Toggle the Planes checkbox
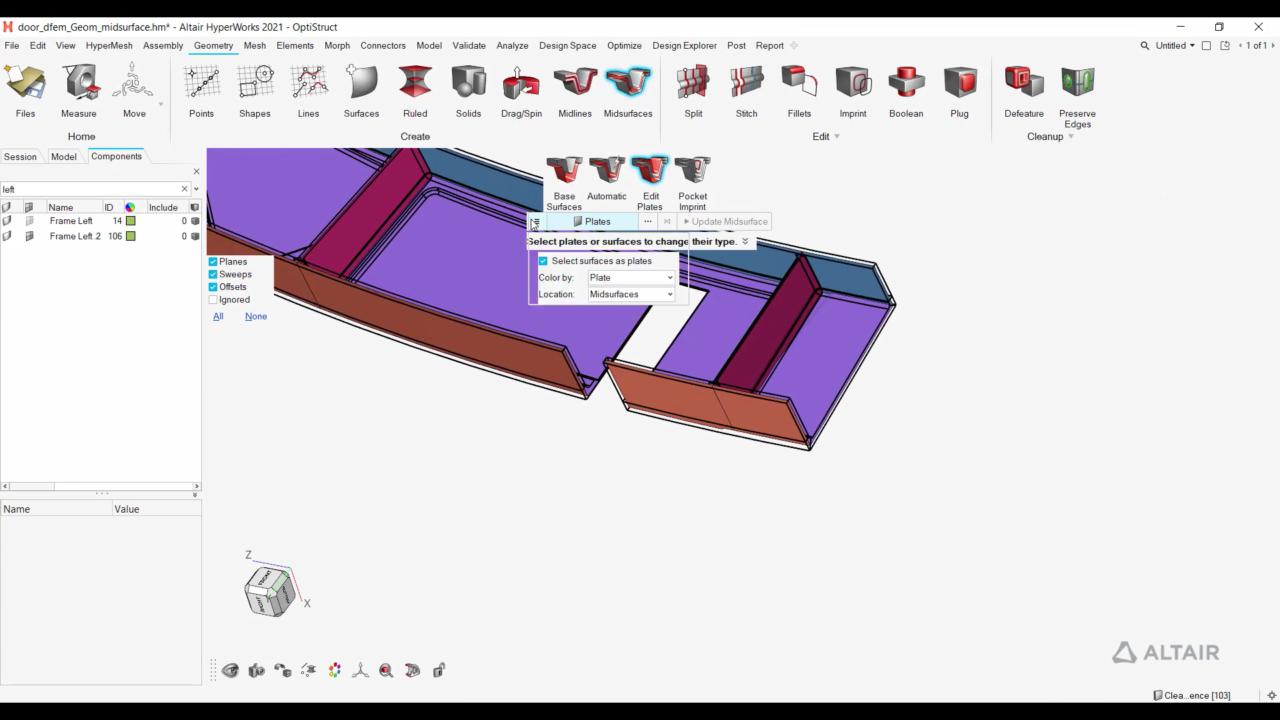This screenshot has height=720, width=1280. tap(213, 262)
